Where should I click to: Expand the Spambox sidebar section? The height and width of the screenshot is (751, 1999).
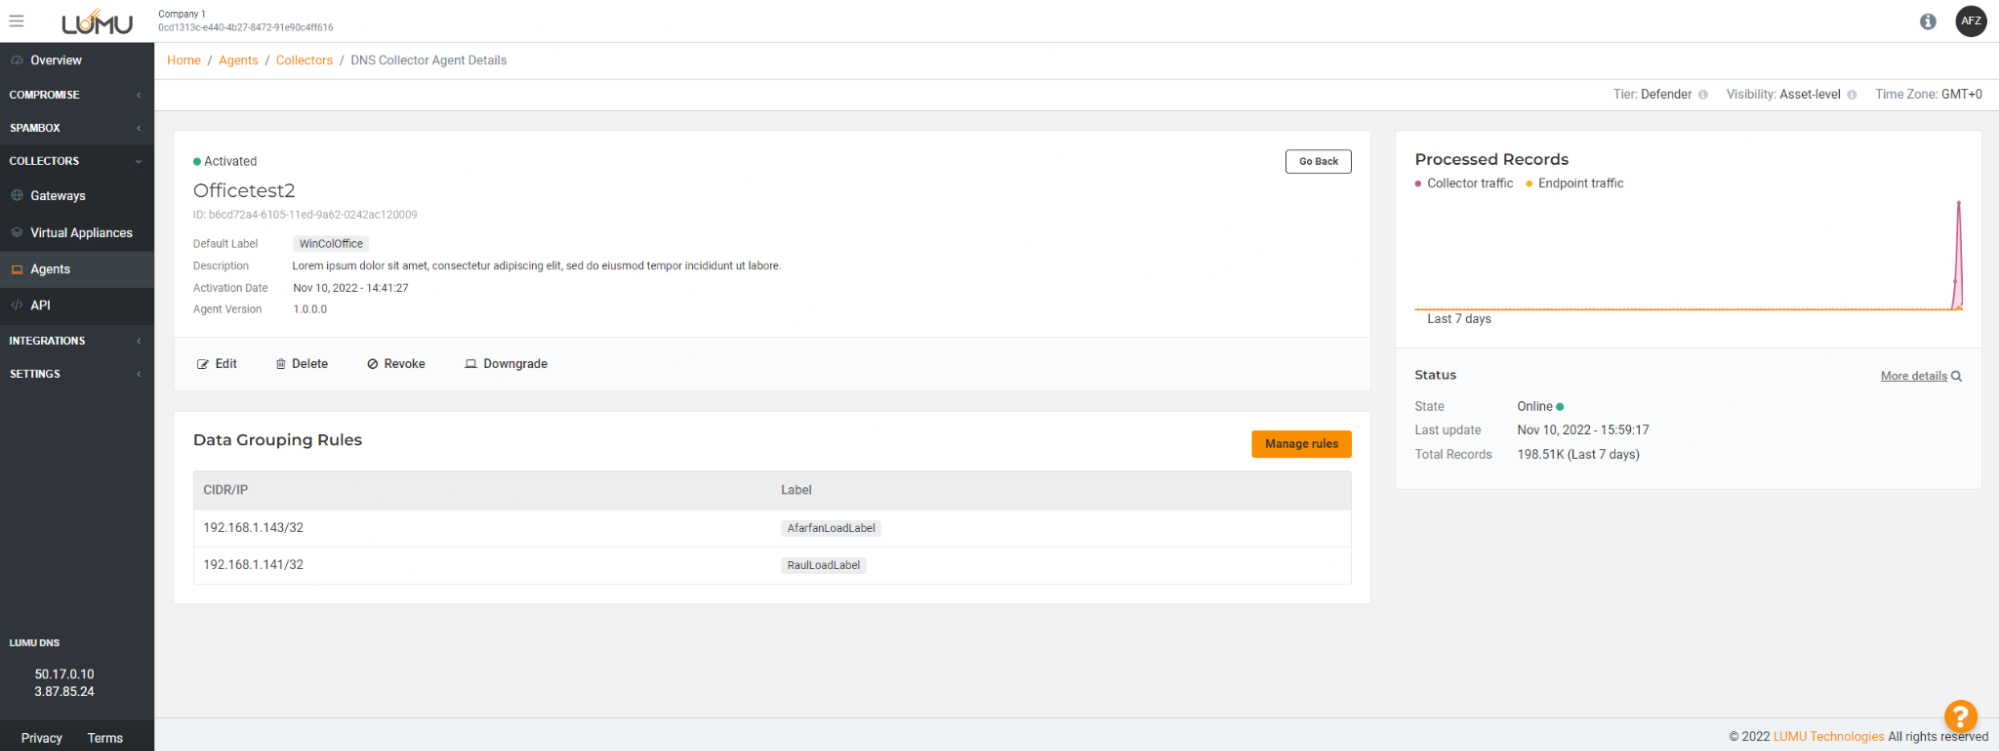(x=76, y=128)
